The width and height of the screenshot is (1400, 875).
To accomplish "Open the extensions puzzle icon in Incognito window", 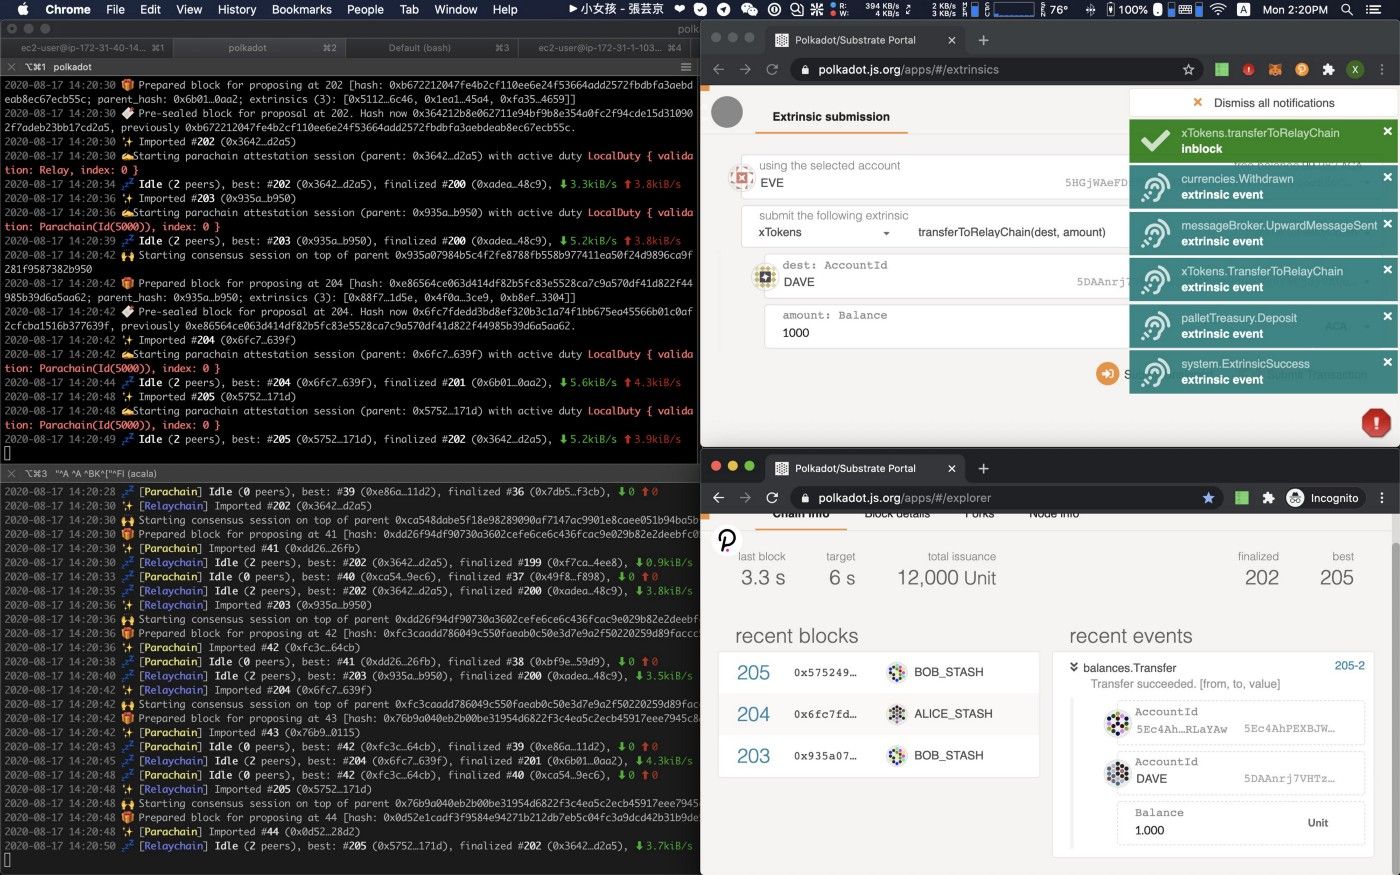I will click(1268, 498).
